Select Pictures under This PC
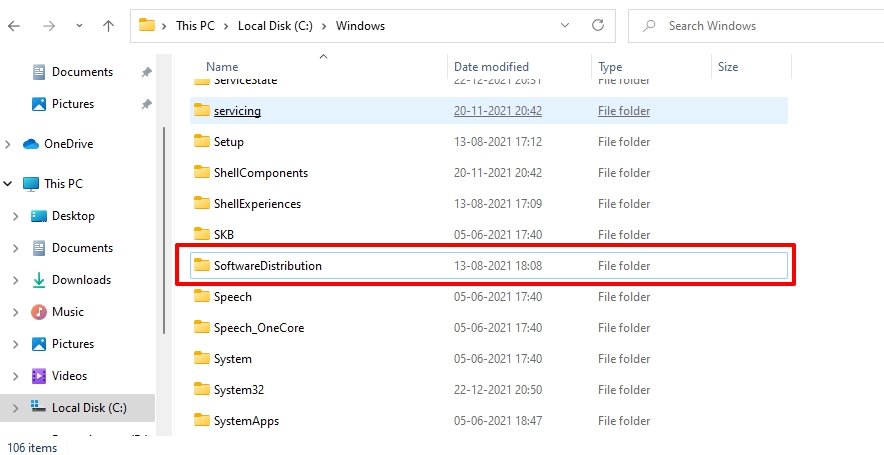 click(x=73, y=344)
